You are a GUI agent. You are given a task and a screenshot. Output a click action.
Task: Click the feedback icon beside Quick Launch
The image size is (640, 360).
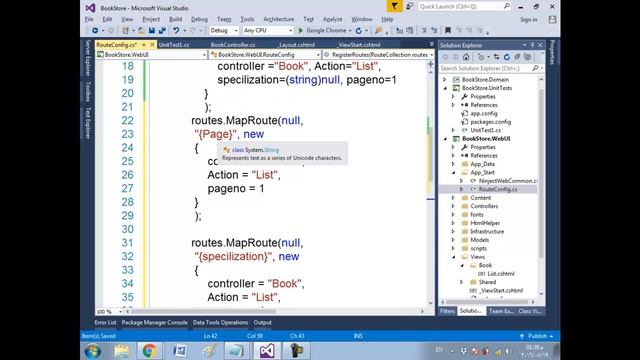409,6
